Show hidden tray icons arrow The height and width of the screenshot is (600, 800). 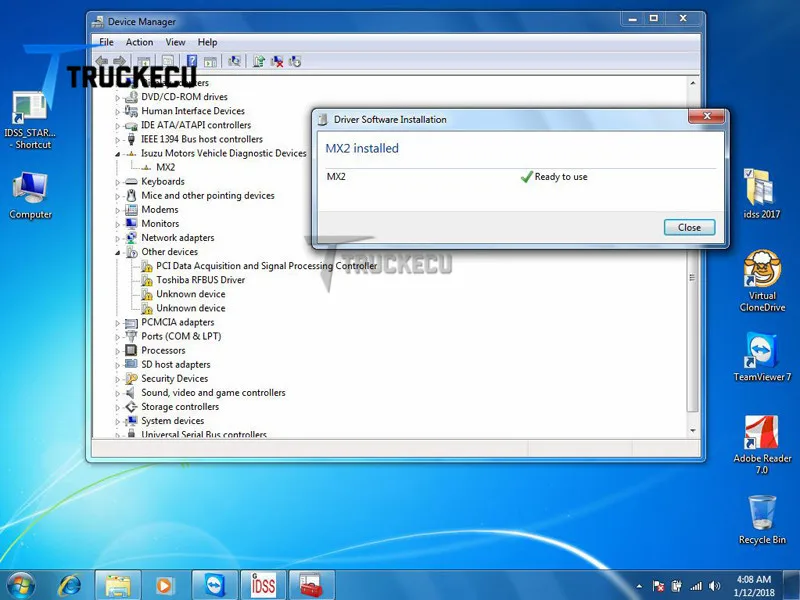coord(639,586)
